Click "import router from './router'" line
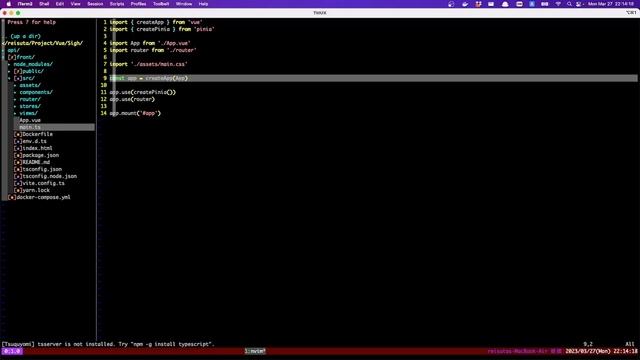Viewport: 640px width, 360px height. pyautogui.click(x=153, y=50)
